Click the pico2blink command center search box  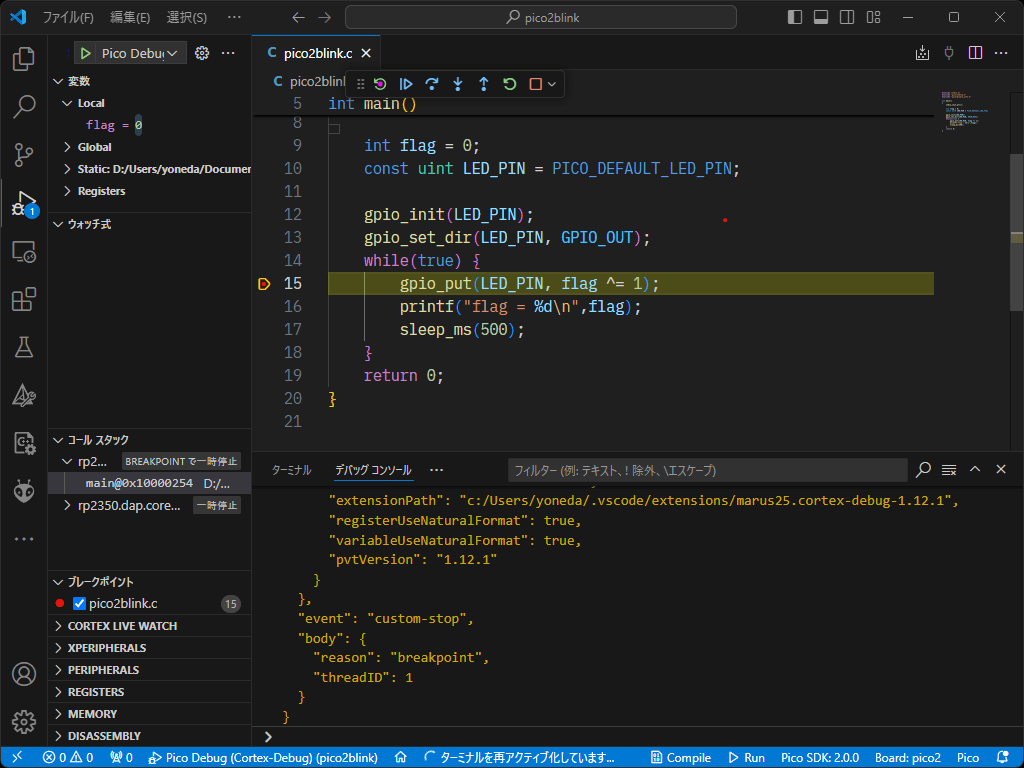pos(541,17)
